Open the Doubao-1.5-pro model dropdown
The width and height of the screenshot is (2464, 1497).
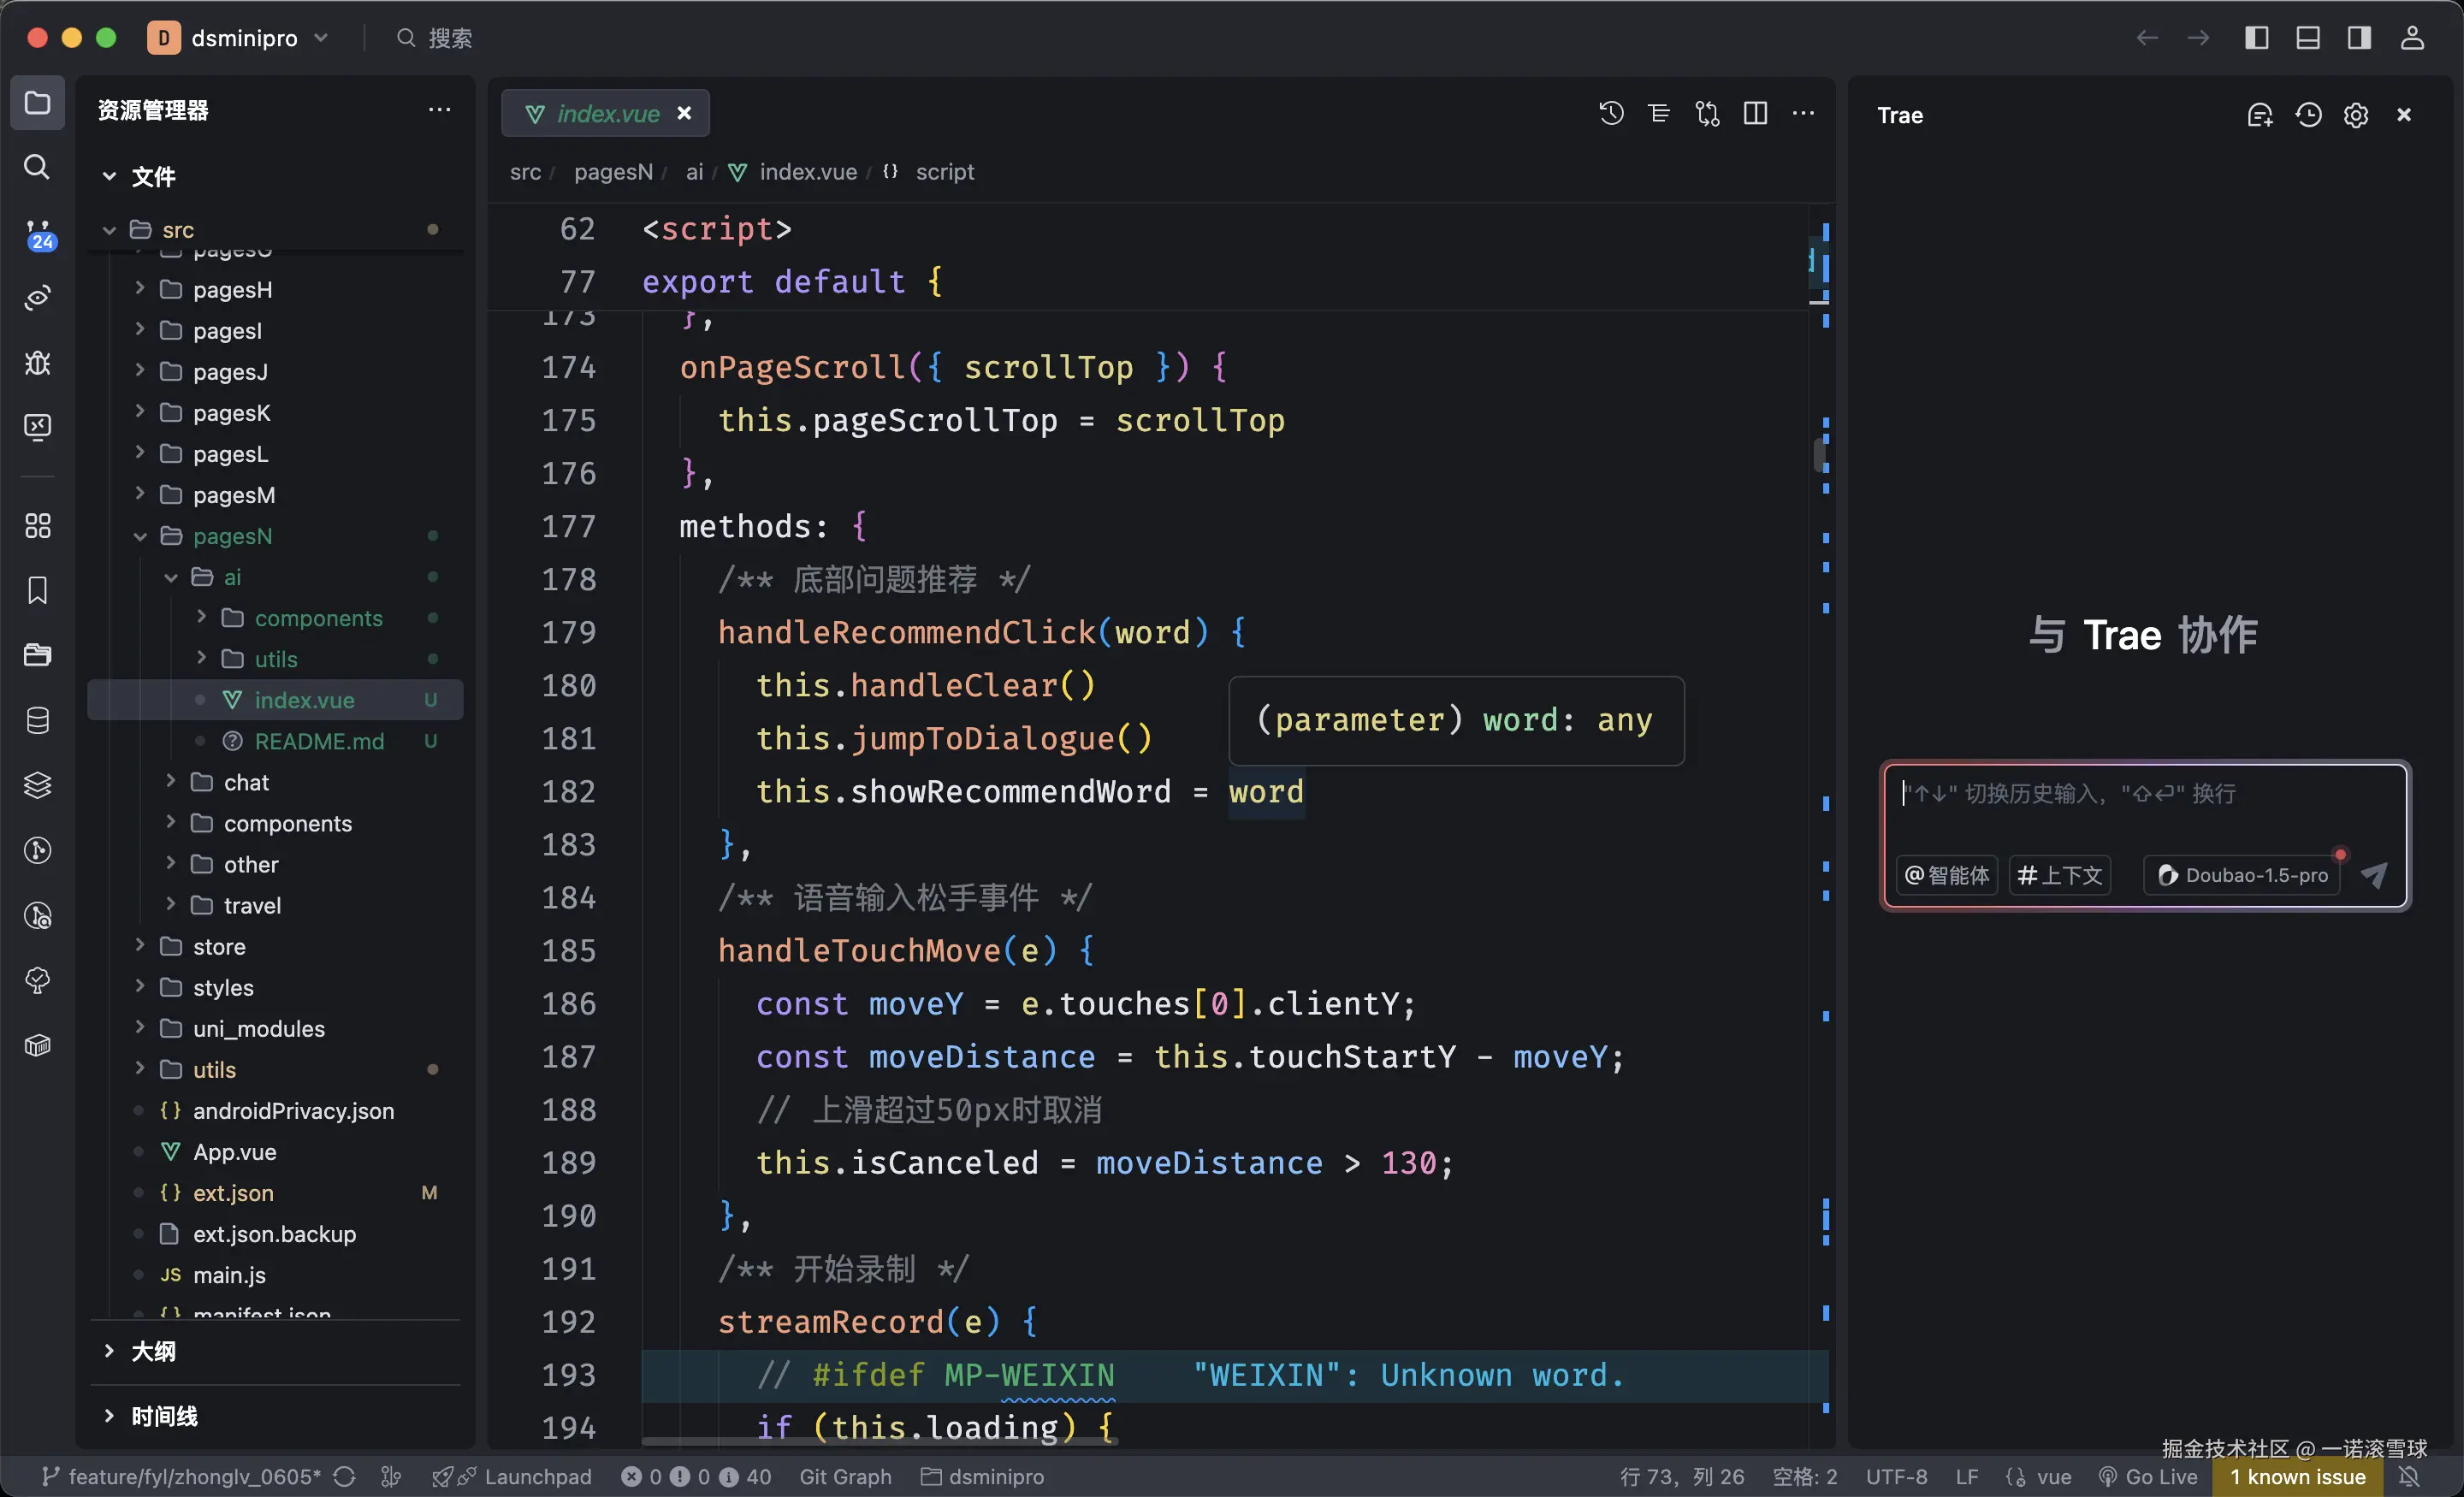pos(2243,875)
